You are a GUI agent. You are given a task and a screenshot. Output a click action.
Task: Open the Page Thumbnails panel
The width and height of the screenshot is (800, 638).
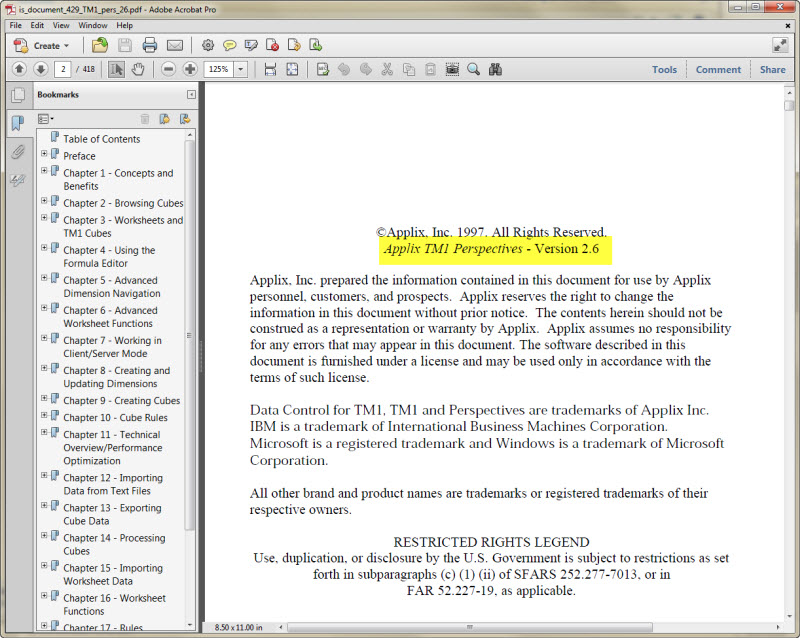pos(18,96)
